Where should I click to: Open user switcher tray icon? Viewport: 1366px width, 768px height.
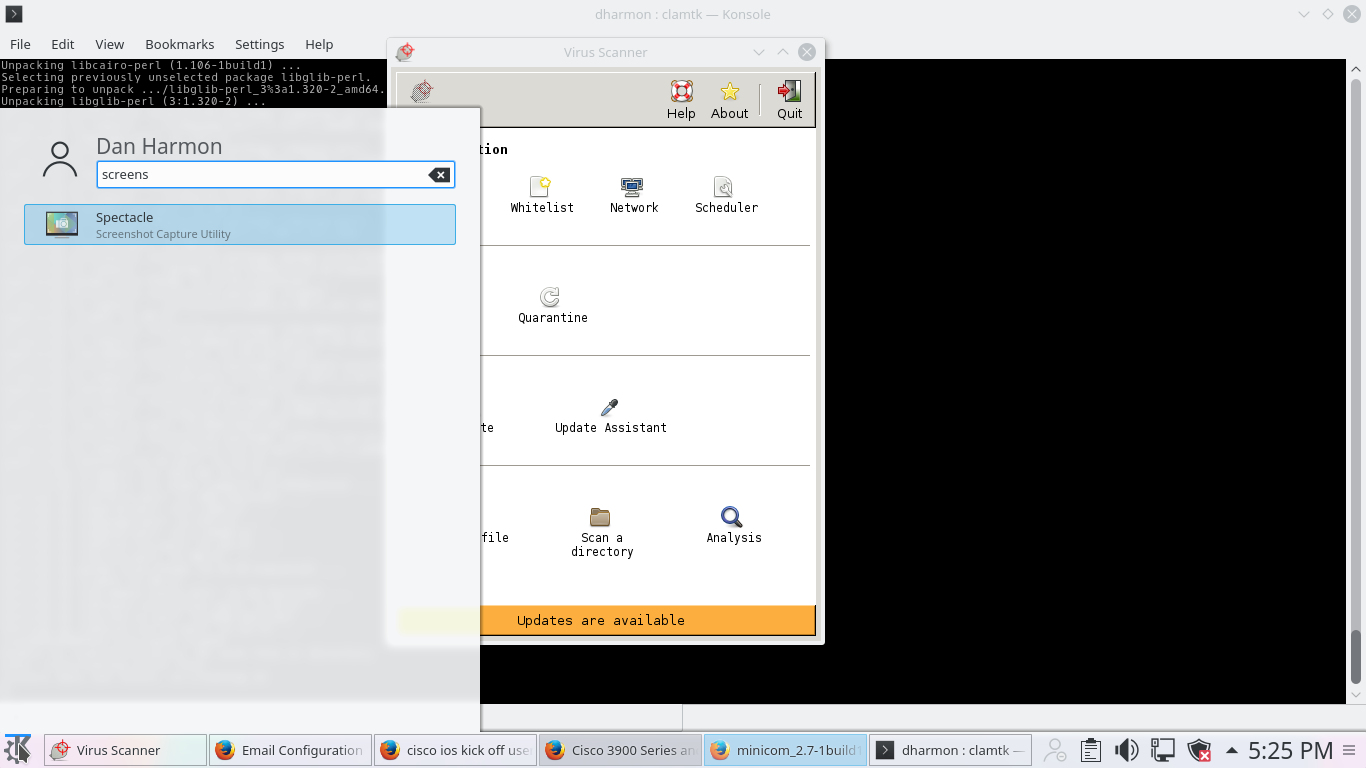[x=1055, y=750]
